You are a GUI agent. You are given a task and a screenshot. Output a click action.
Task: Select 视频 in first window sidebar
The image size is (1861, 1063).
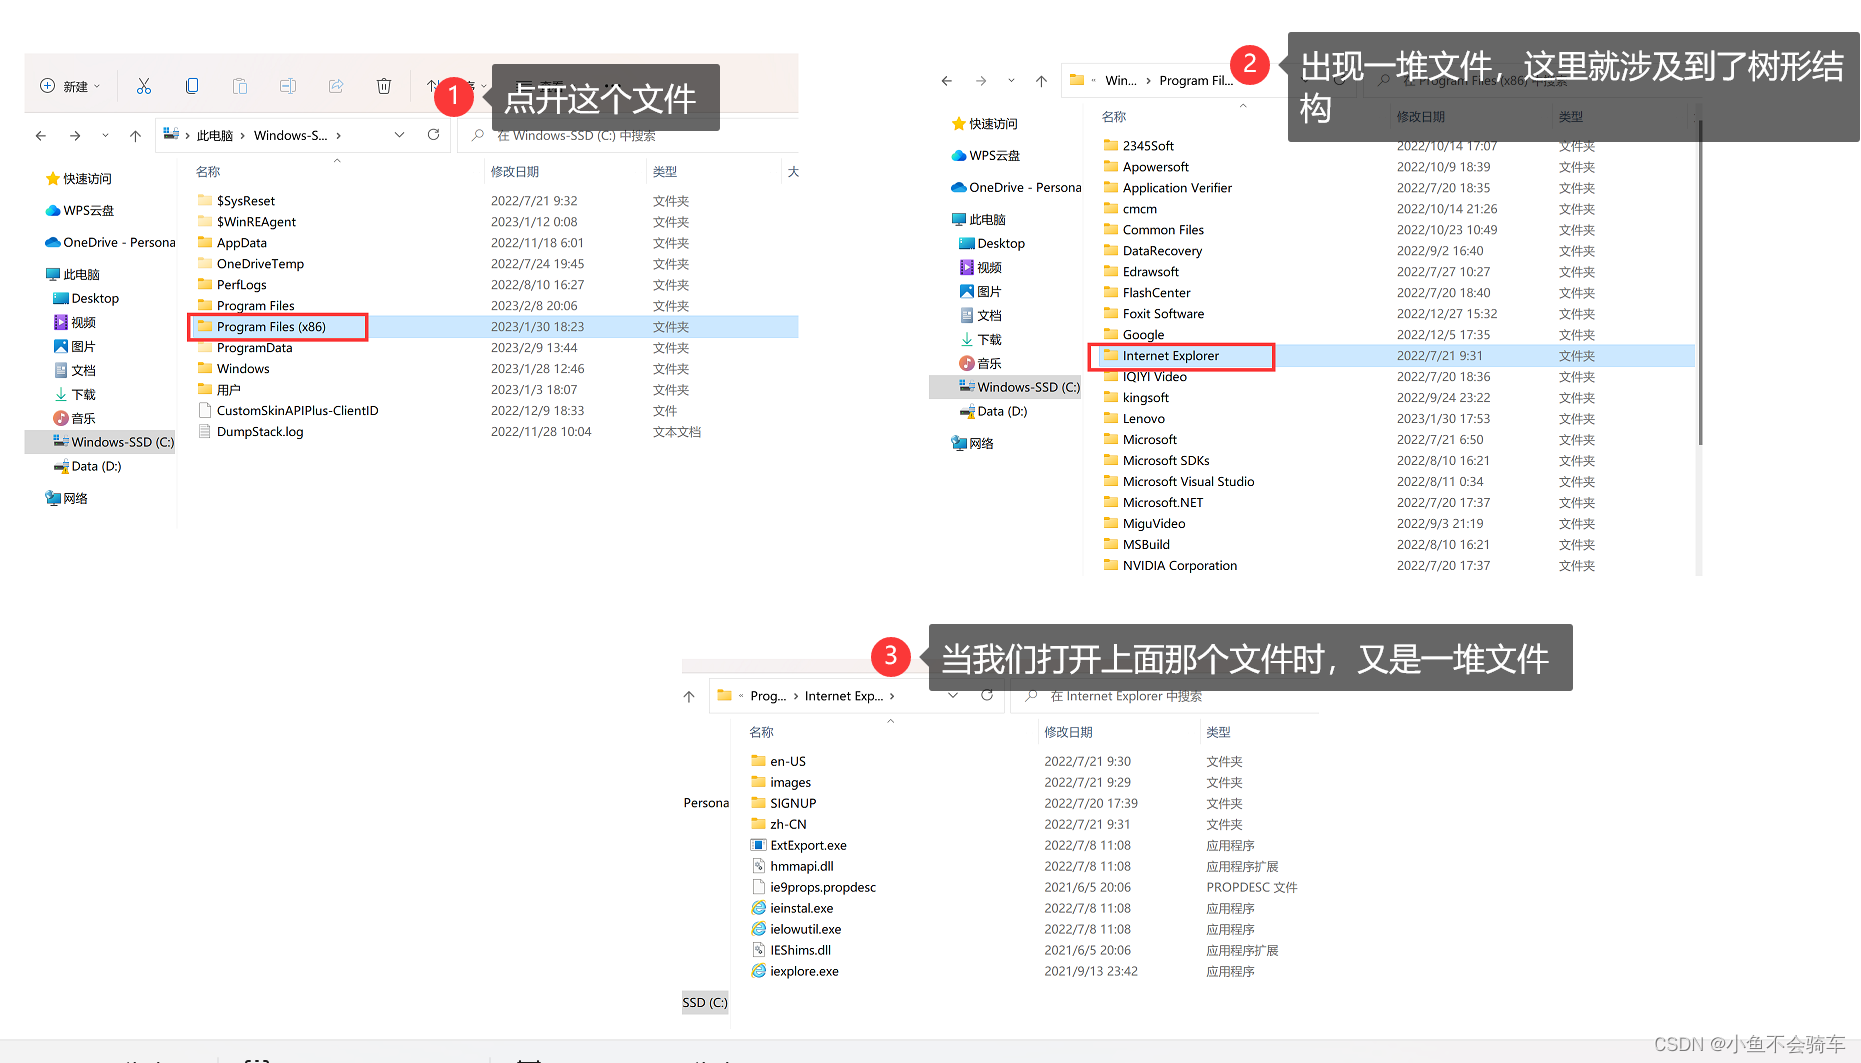point(75,323)
